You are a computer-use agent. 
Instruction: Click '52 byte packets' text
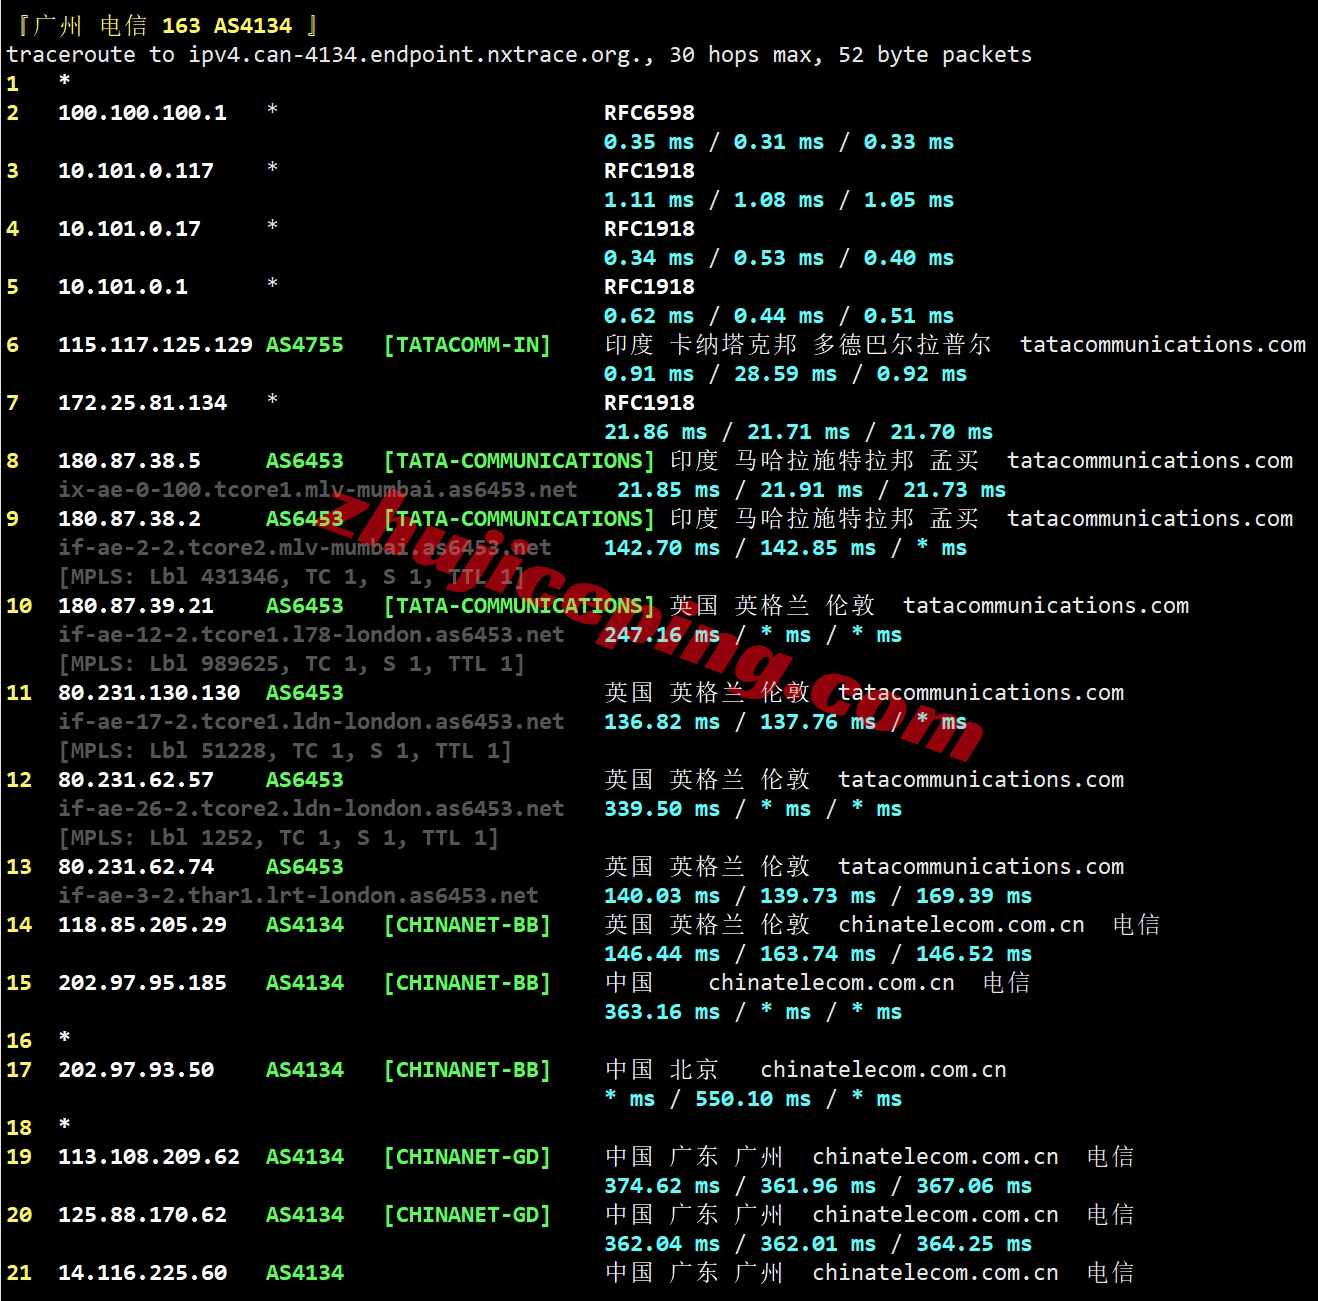935,55
